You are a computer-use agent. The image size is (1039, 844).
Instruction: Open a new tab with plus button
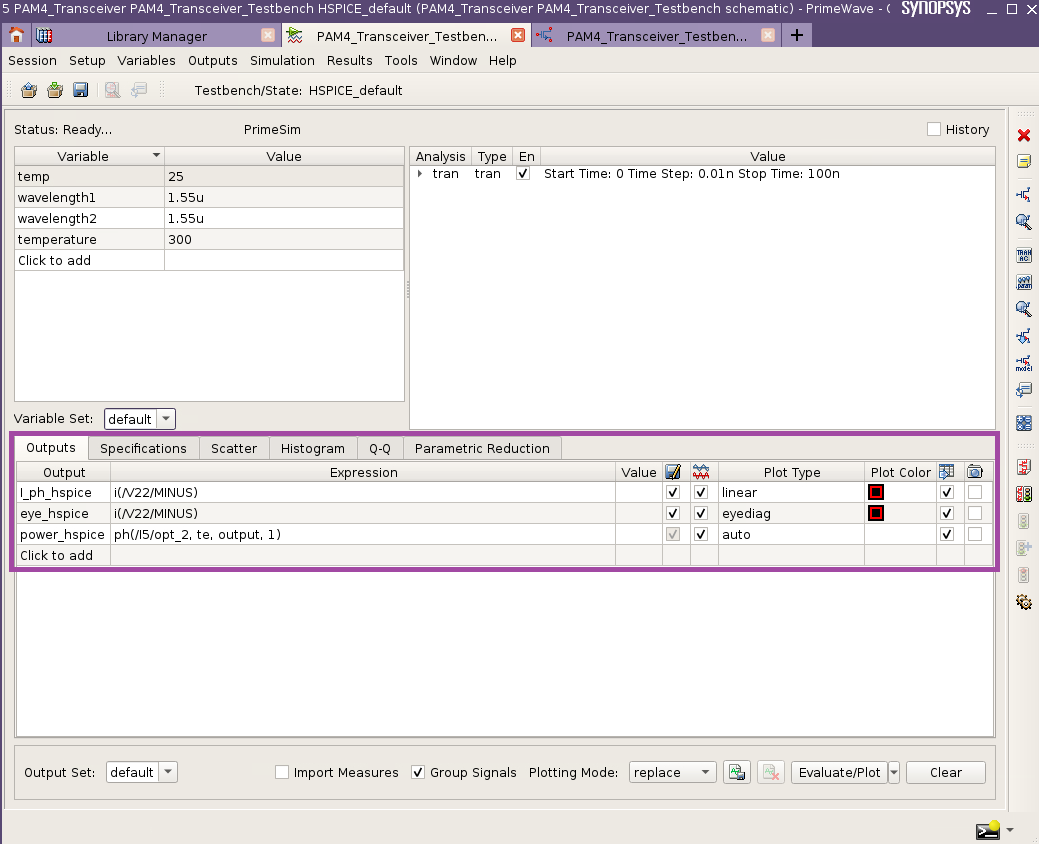coord(796,35)
